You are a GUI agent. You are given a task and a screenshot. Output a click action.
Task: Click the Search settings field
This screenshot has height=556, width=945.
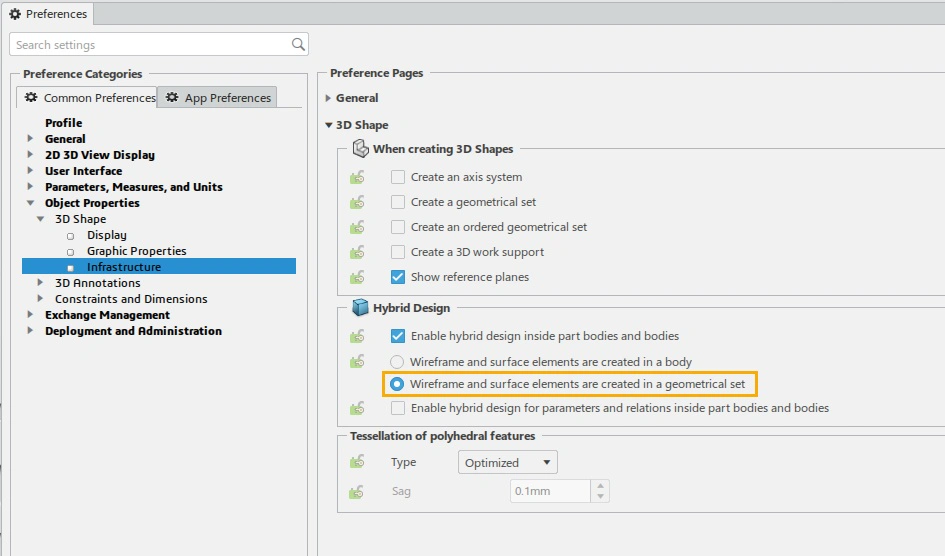(x=150, y=45)
